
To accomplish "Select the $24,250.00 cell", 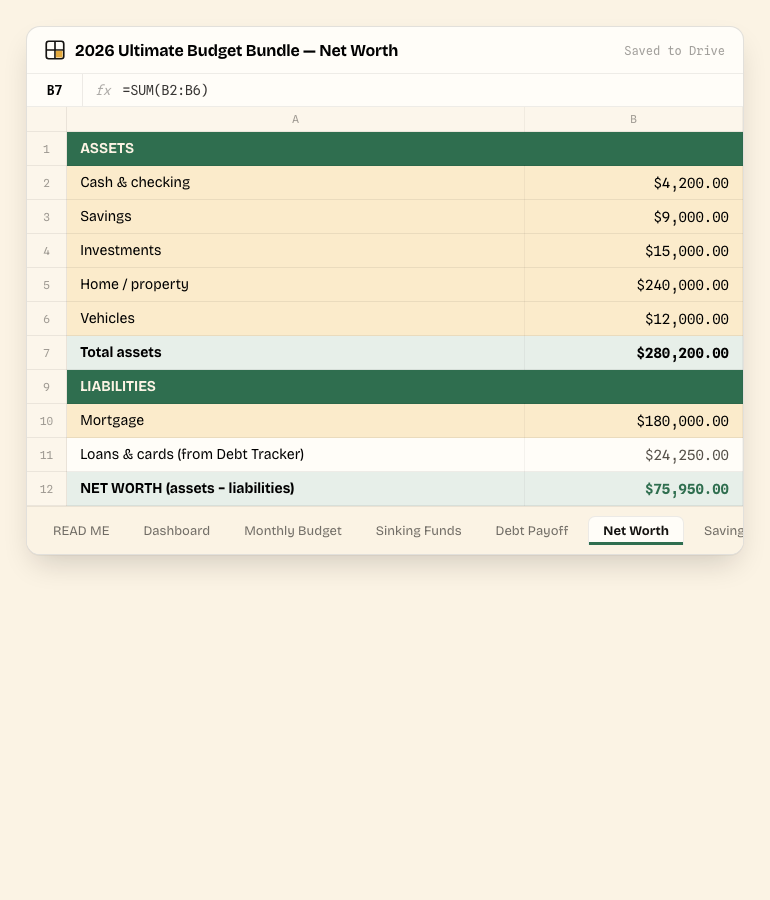I will pyautogui.click(x=633, y=455).
